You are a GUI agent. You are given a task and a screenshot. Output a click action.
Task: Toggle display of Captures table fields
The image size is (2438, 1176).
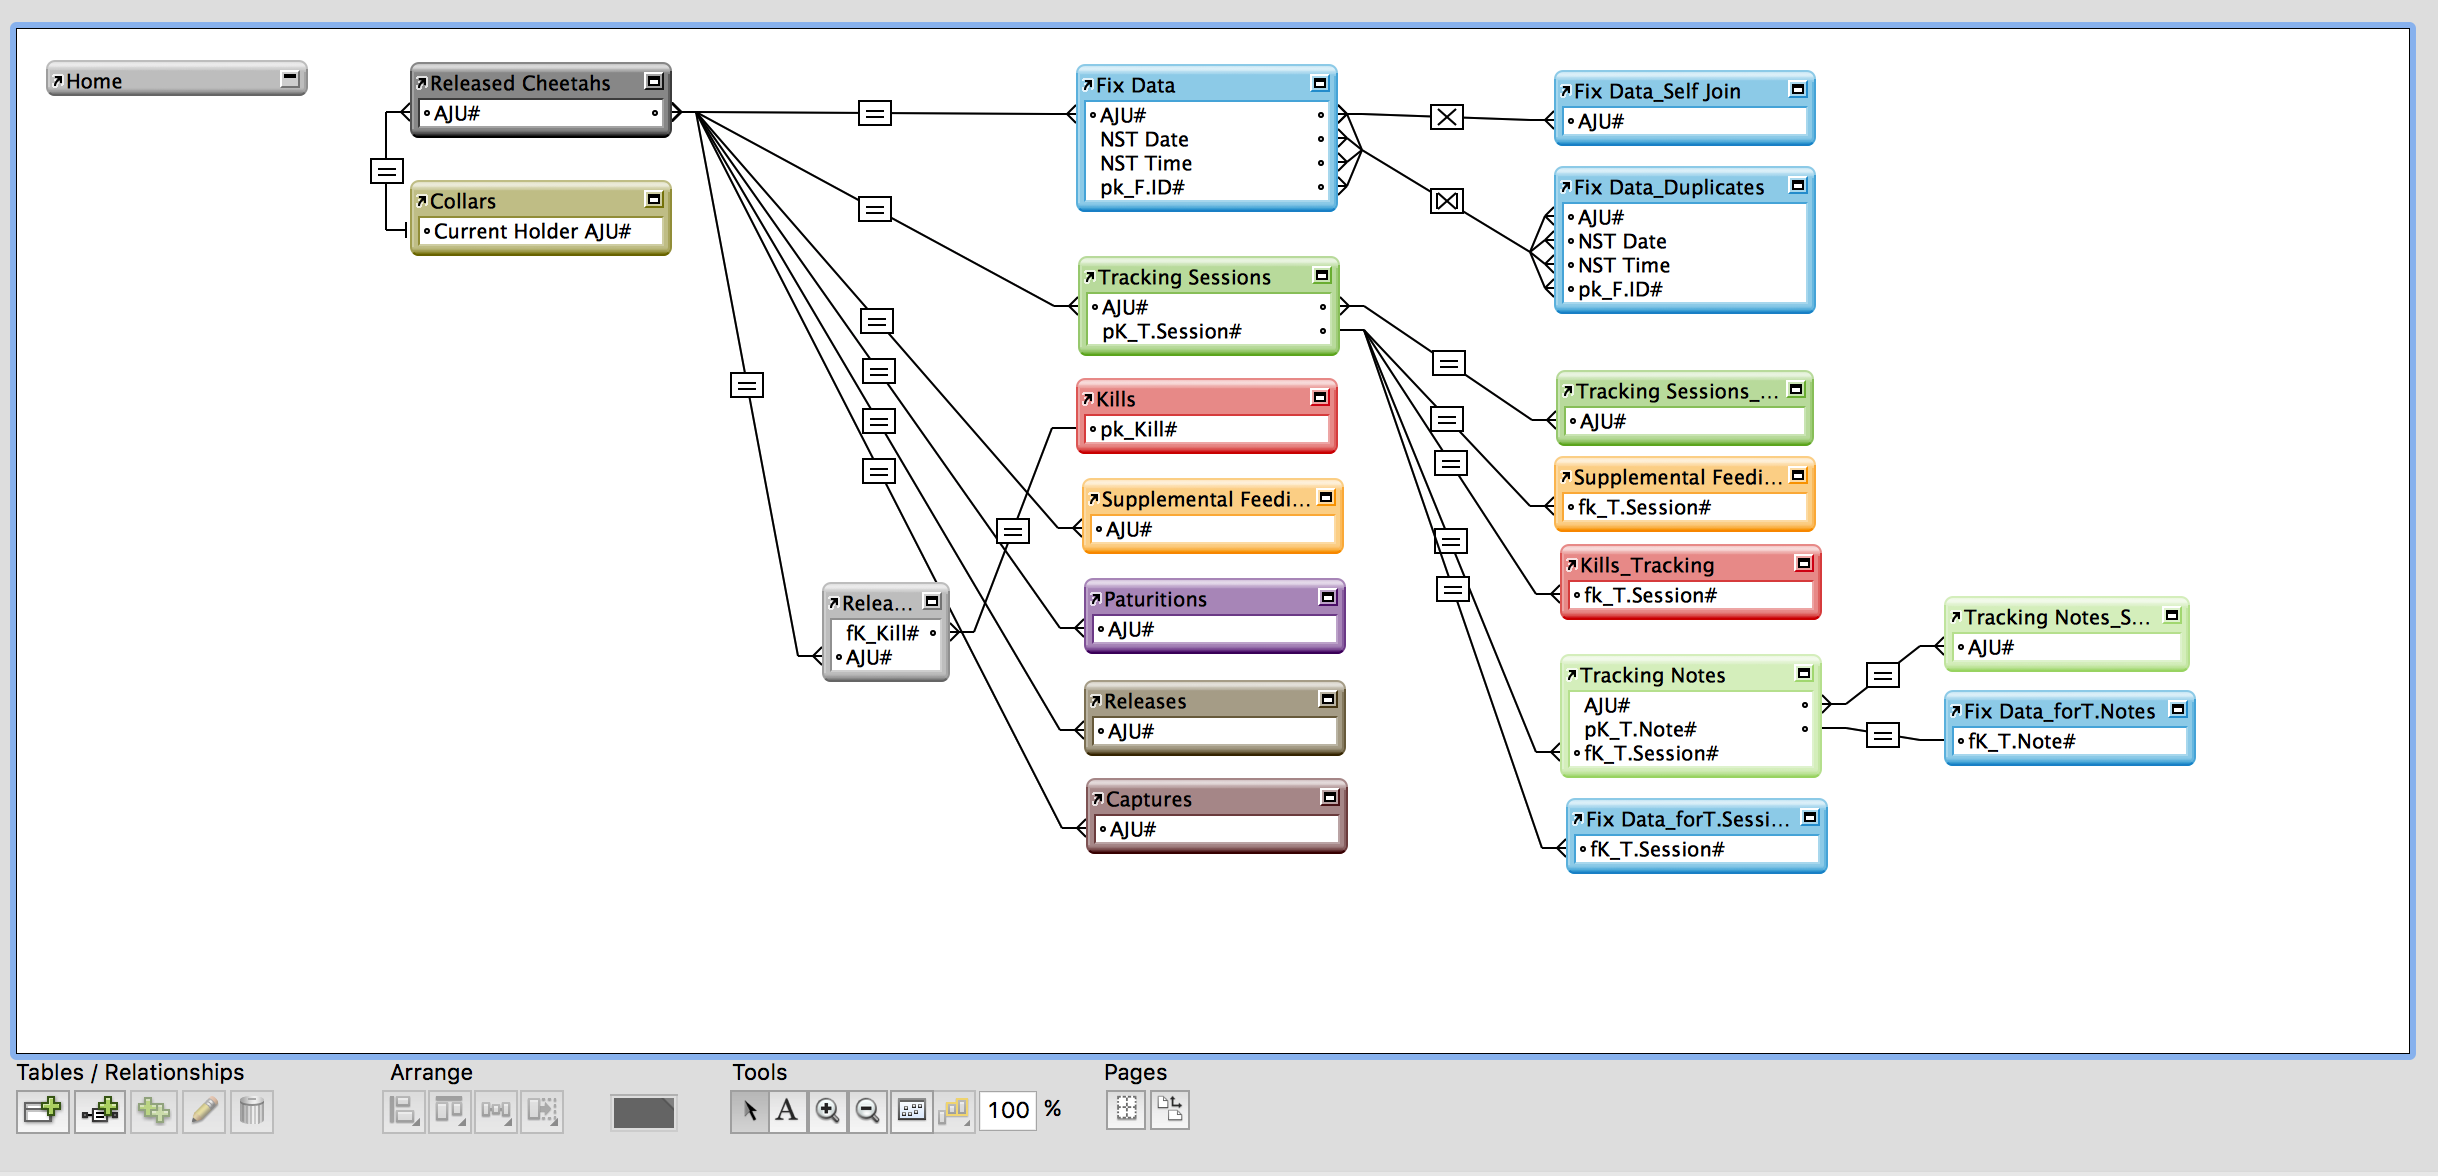point(1329,797)
